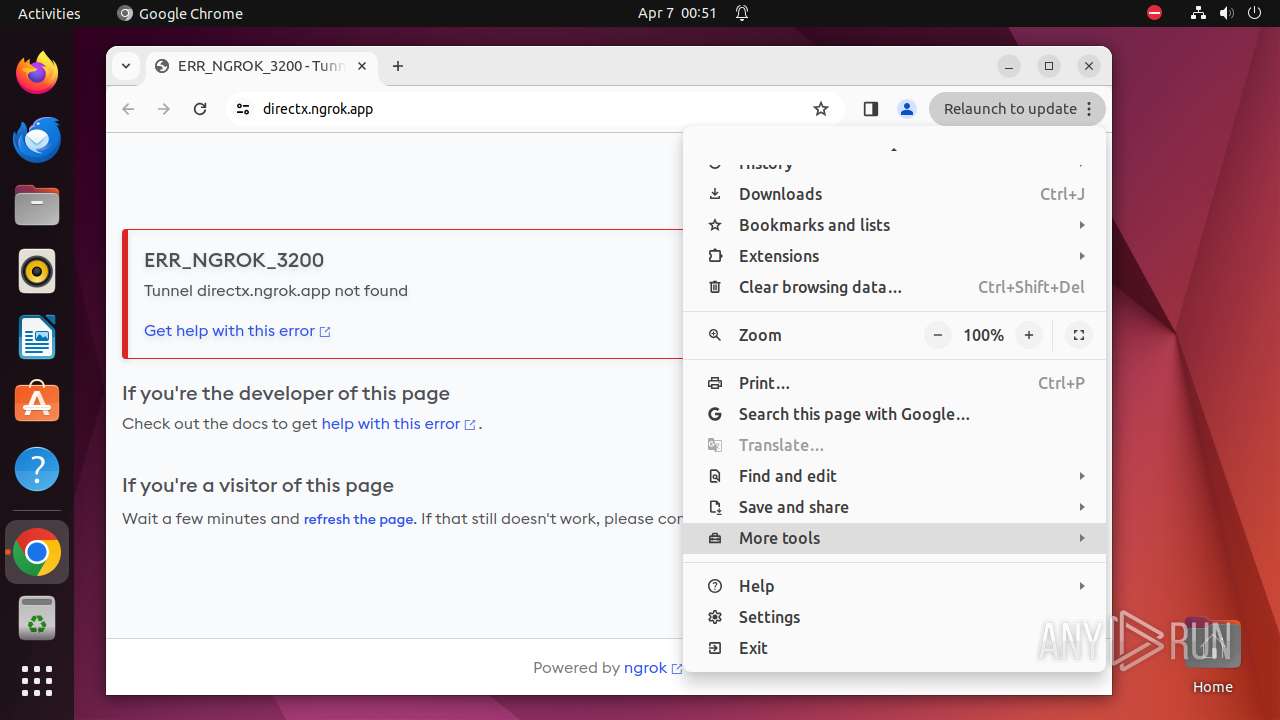This screenshot has width=1280, height=720.
Task: Select the ERR_NGROK_3200 browser tab
Action: pos(262,66)
